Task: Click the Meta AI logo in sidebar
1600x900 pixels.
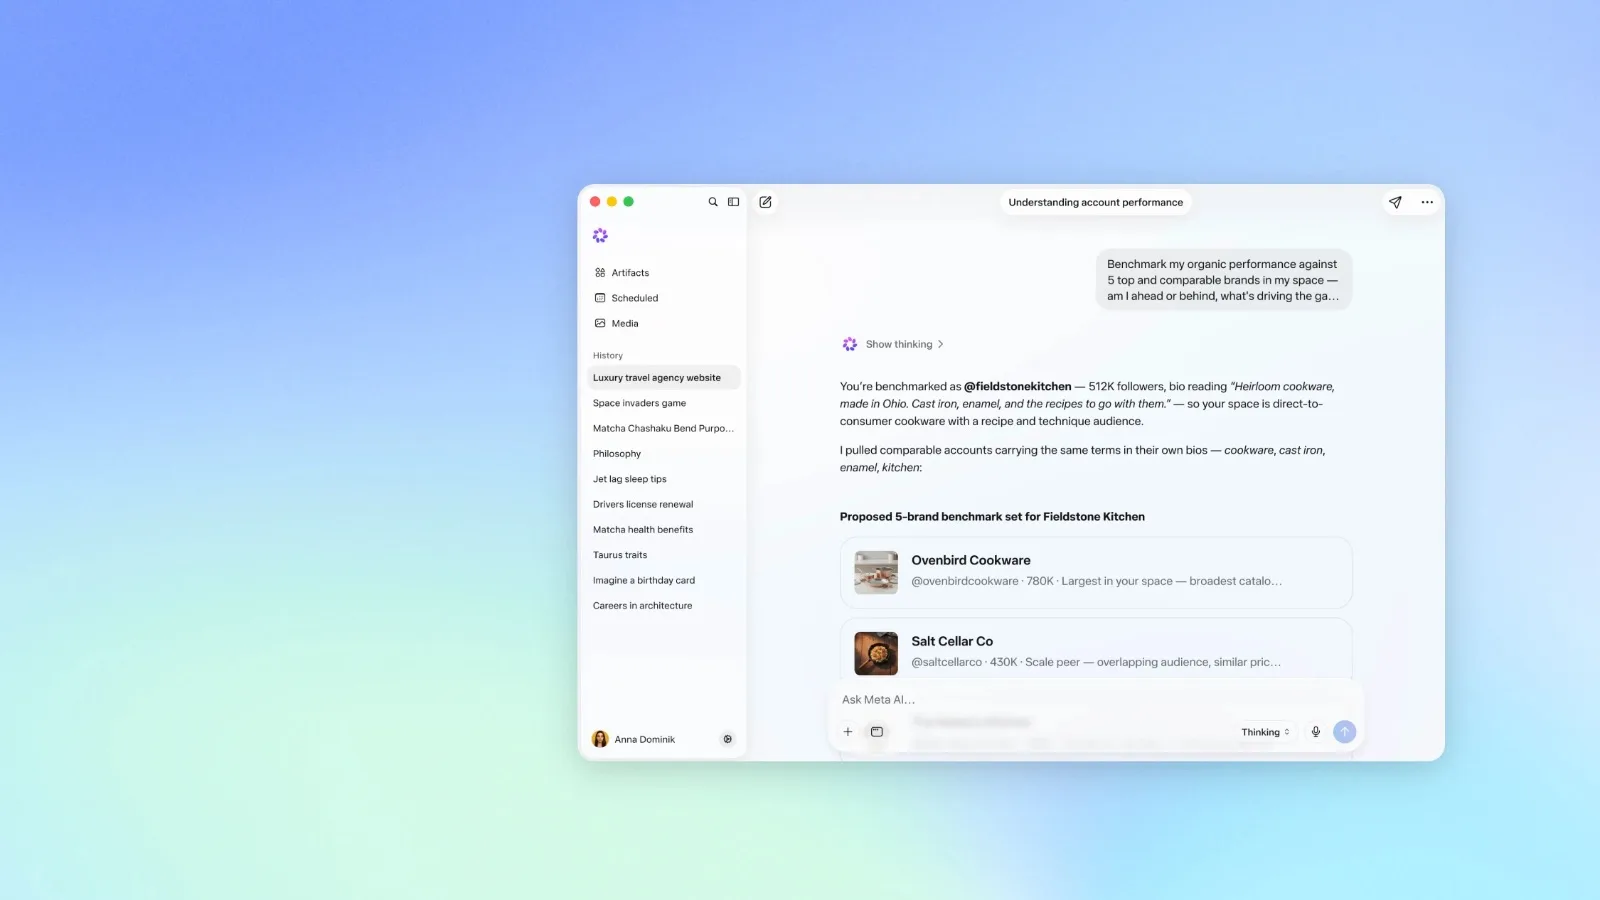Action: (x=600, y=235)
